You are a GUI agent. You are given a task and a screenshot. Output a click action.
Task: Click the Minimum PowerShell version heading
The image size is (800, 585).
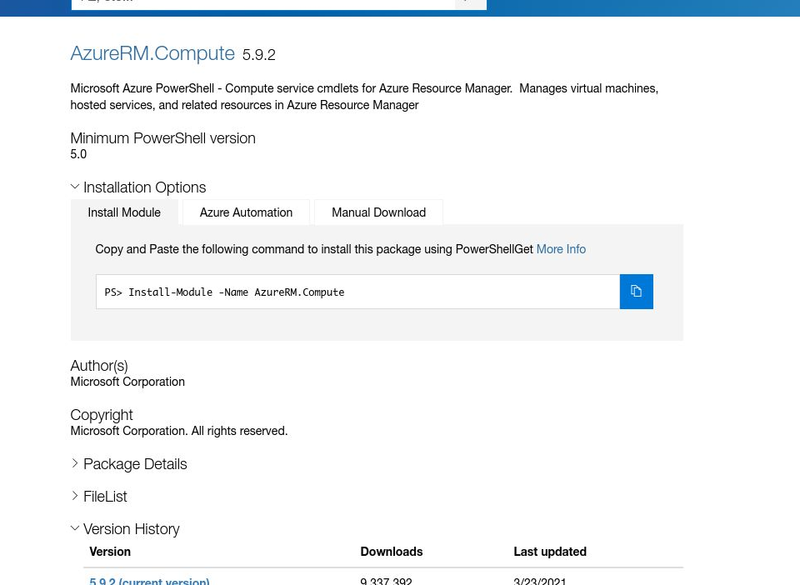tap(163, 138)
